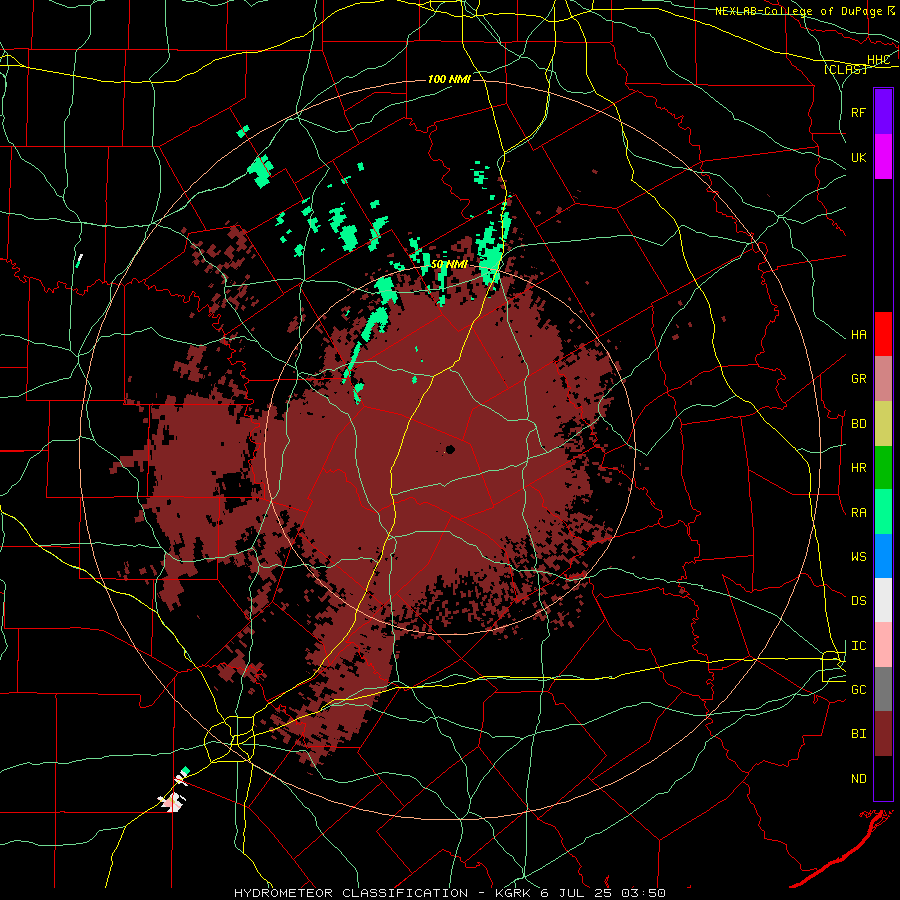This screenshot has width=900, height=900.
Task: Click the GC legend label
Action: [x=858, y=690]
